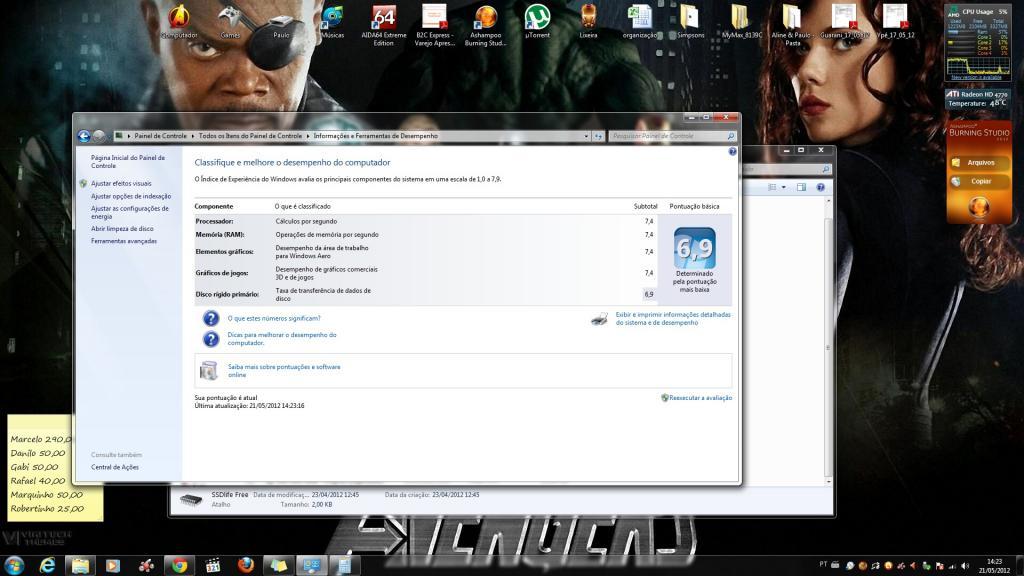The width and height of the screenshot is (1024, 576).
Task: Open 'O que estes números significam?' link
Action: (x=273, y=318)
